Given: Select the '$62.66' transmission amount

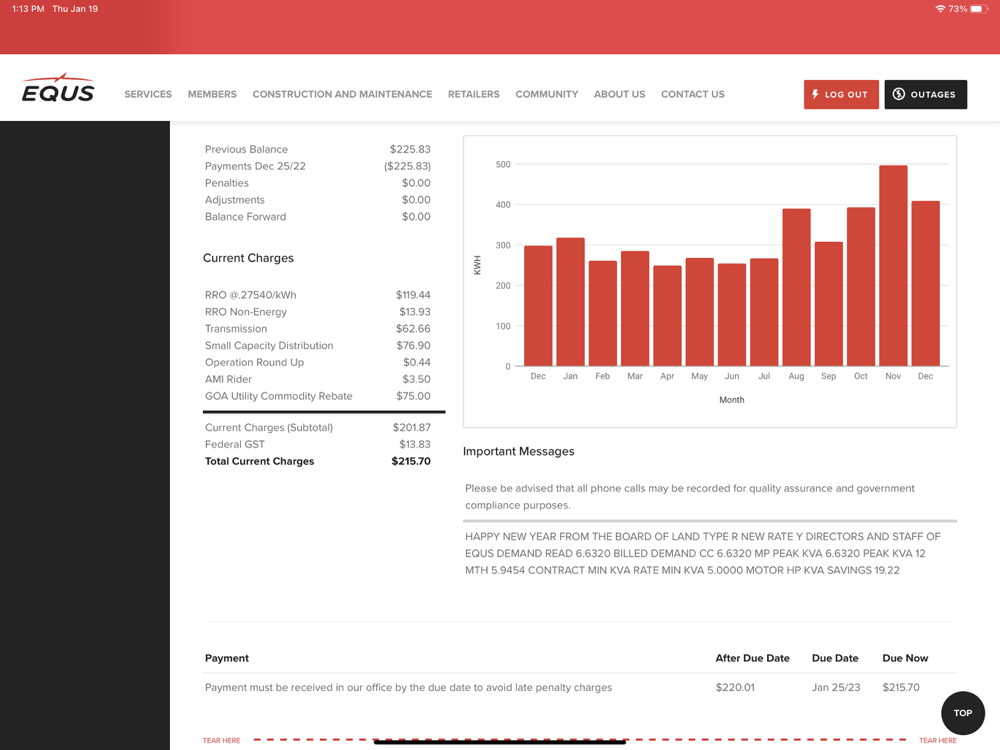Looking at the screenshot, I should point(413,328).
